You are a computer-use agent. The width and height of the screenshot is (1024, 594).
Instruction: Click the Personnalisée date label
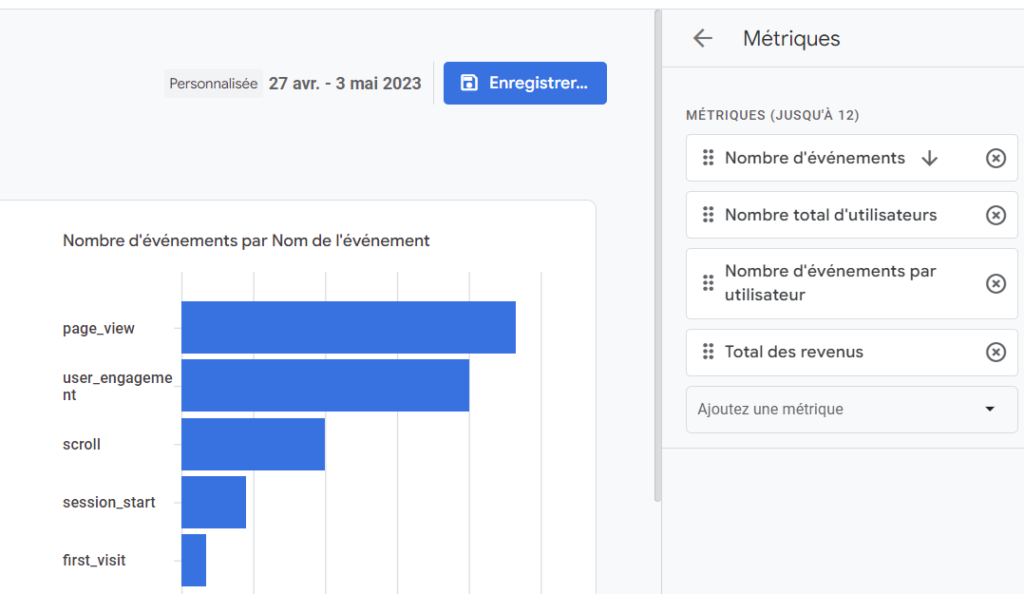213,84
